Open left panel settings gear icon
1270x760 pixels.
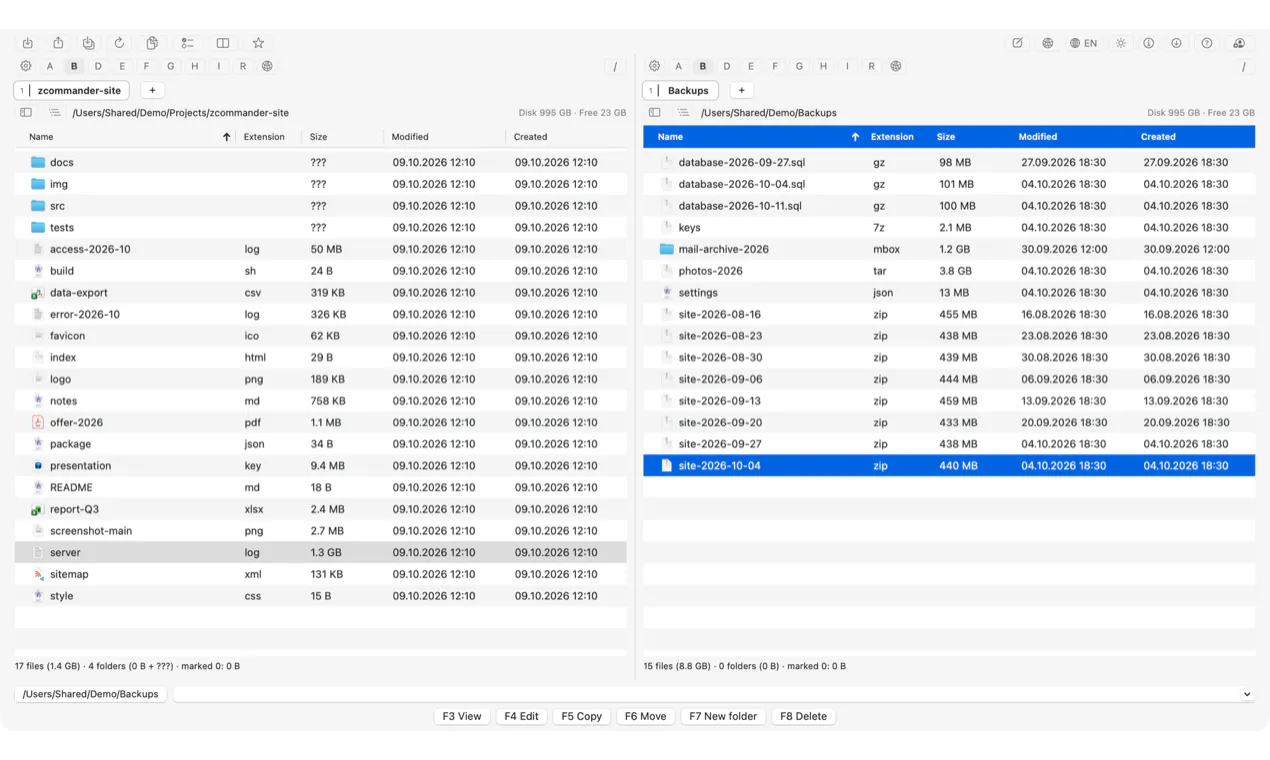pyautogui.click(x=26, y=66)
